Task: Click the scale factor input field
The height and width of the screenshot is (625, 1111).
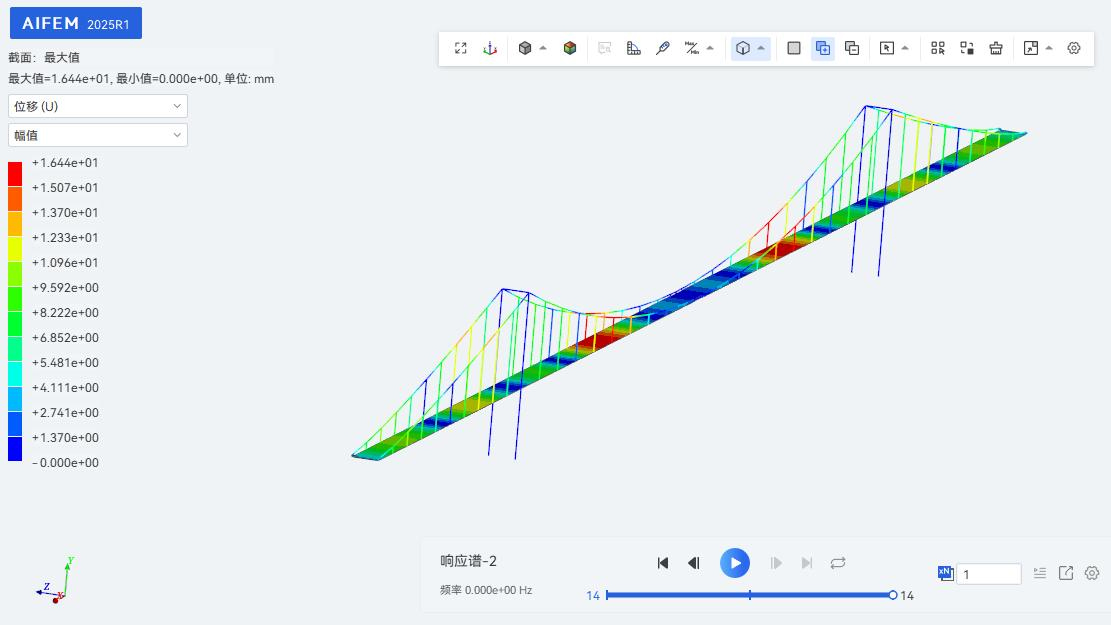Action: pos(988,574)
